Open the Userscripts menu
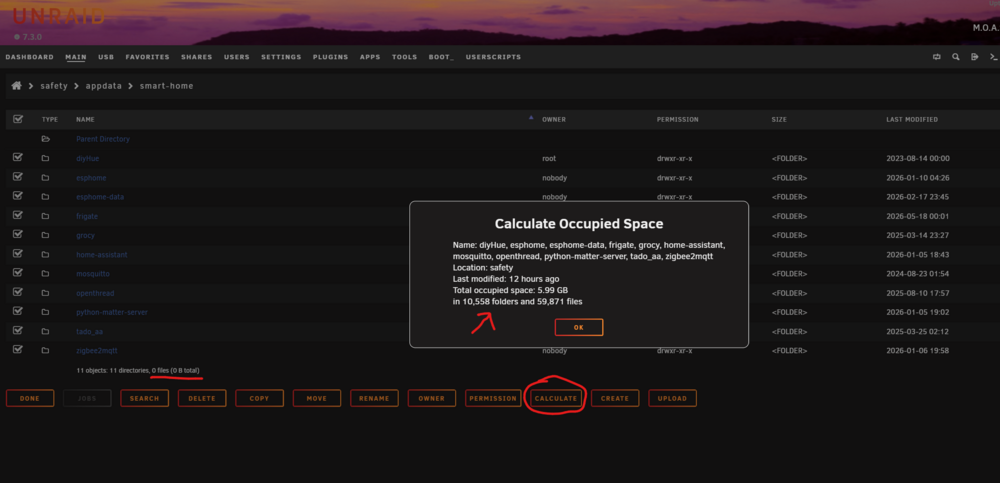The width and height of the screenshot is (1000, 483). coord(493,57)
